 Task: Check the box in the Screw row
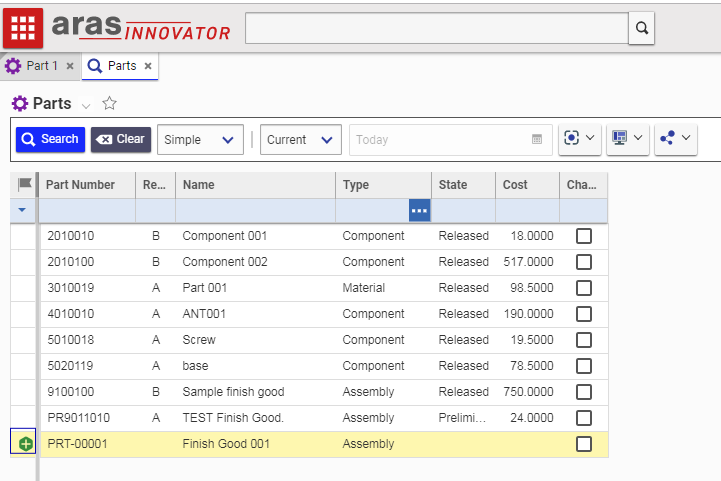pyautogui.click(x=584, y=340)
